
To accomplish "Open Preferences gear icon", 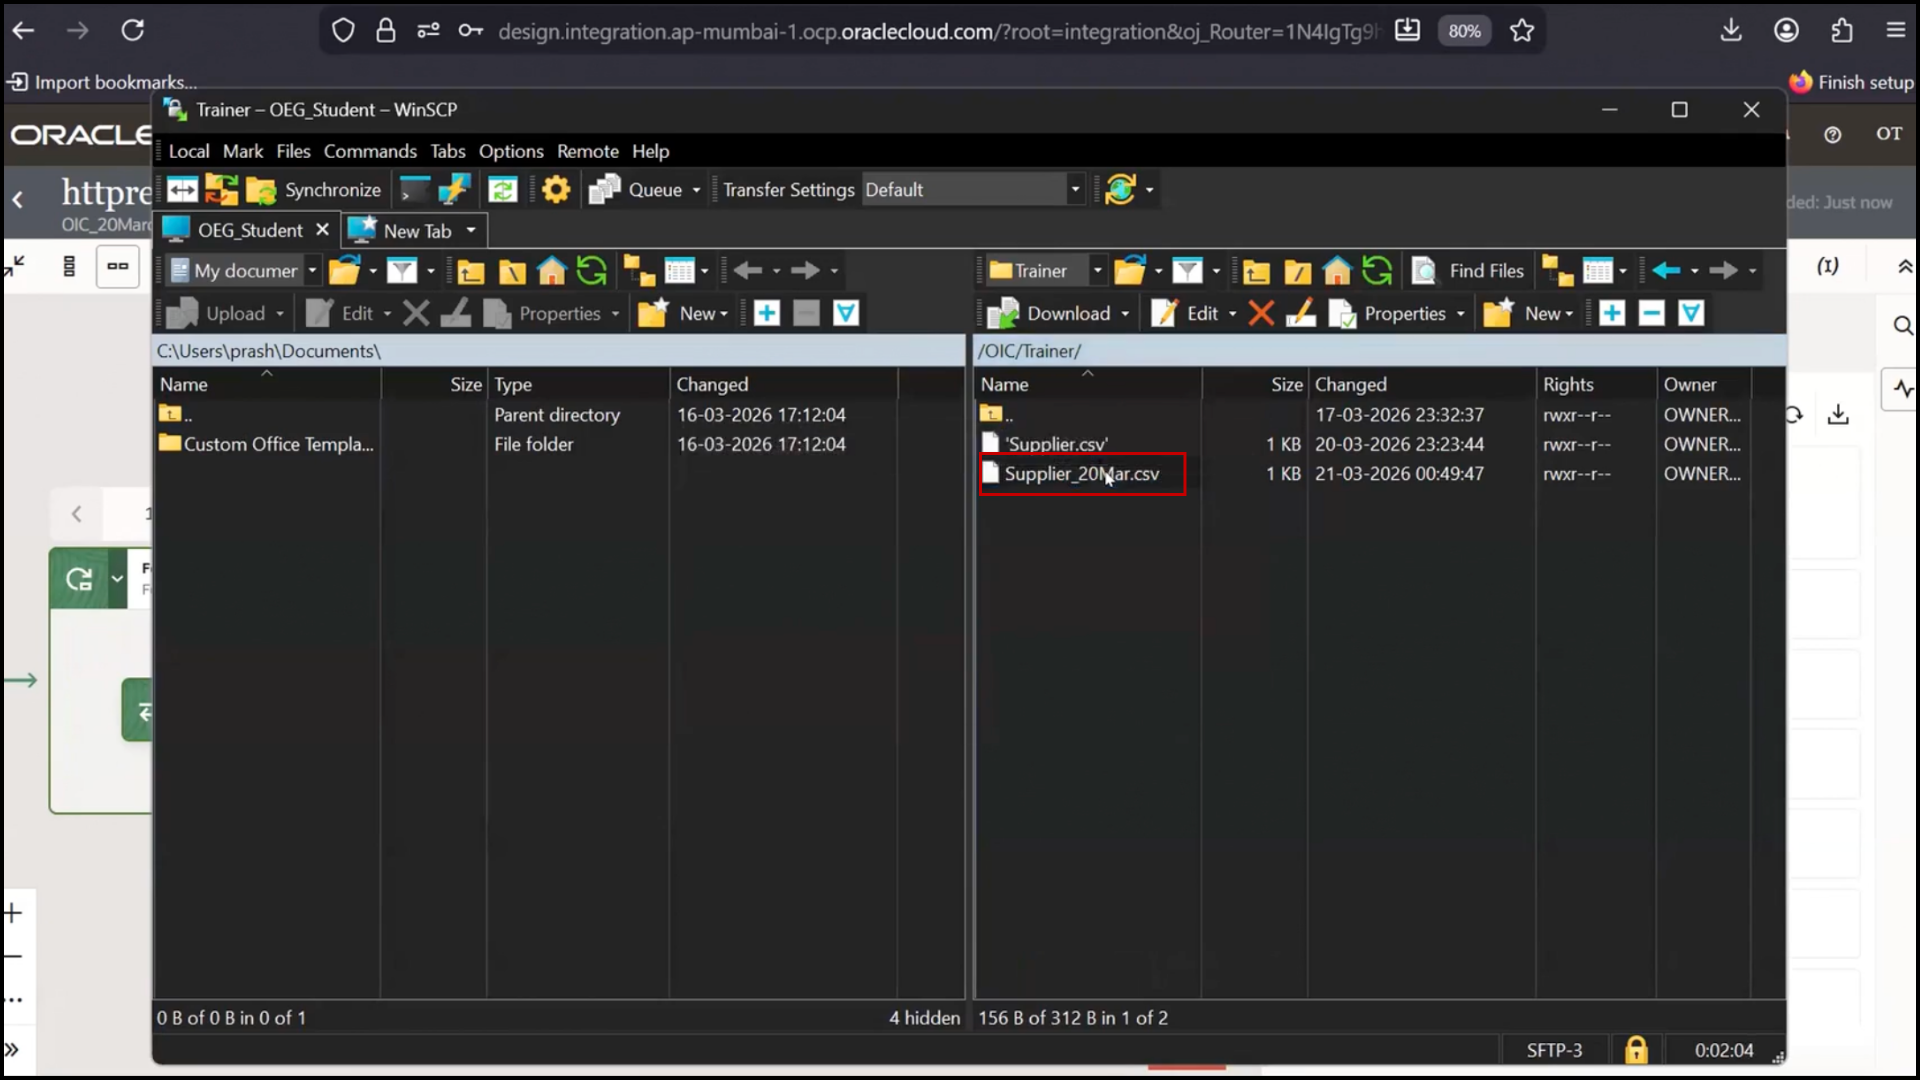I will point(556,190).
